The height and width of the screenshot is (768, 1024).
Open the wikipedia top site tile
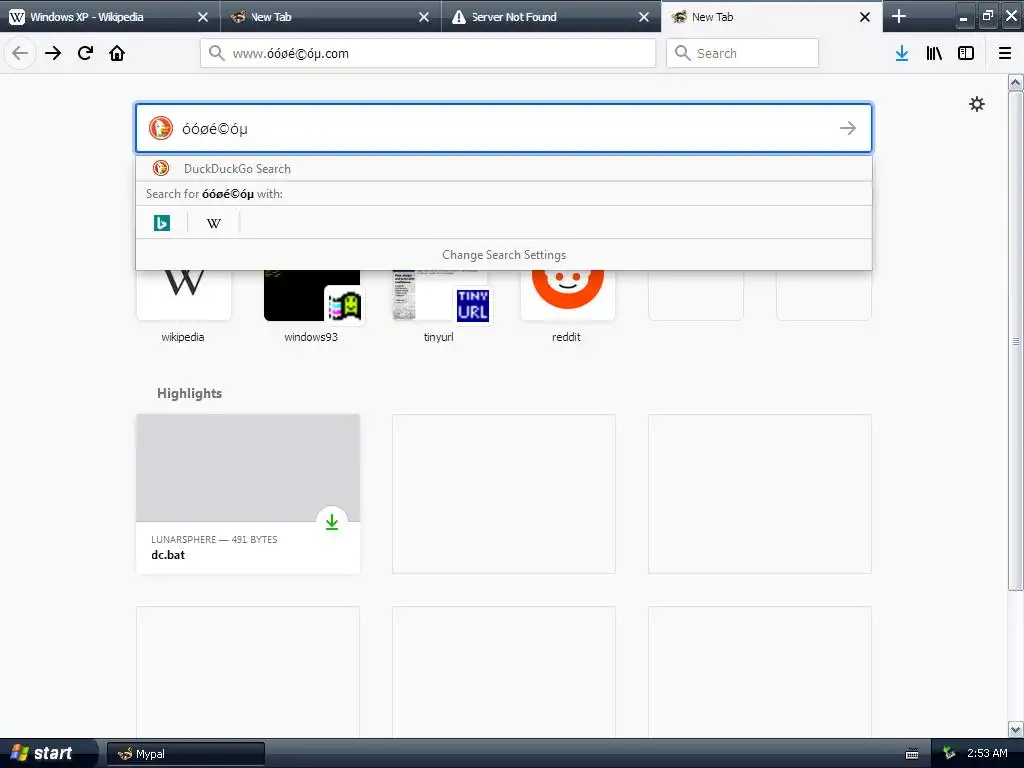pyautogui.click(x=184, y=307)
